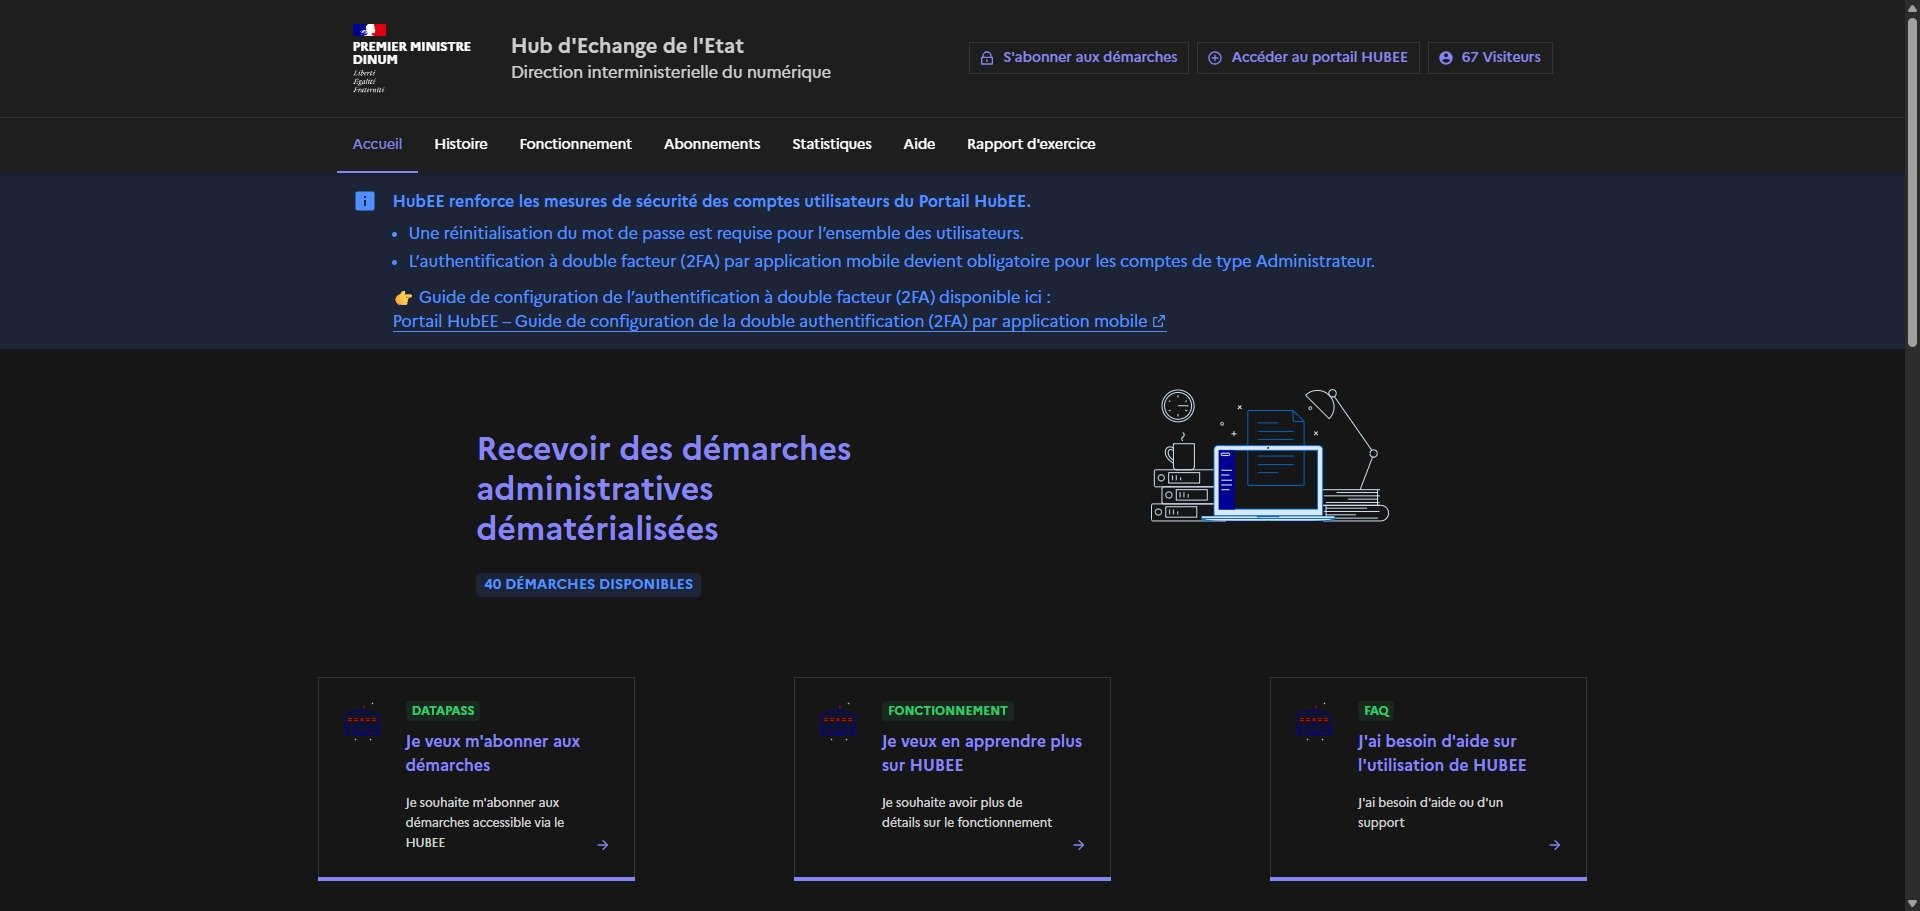Click the building icon on the FAQ card

click(x=1314, y=722)
